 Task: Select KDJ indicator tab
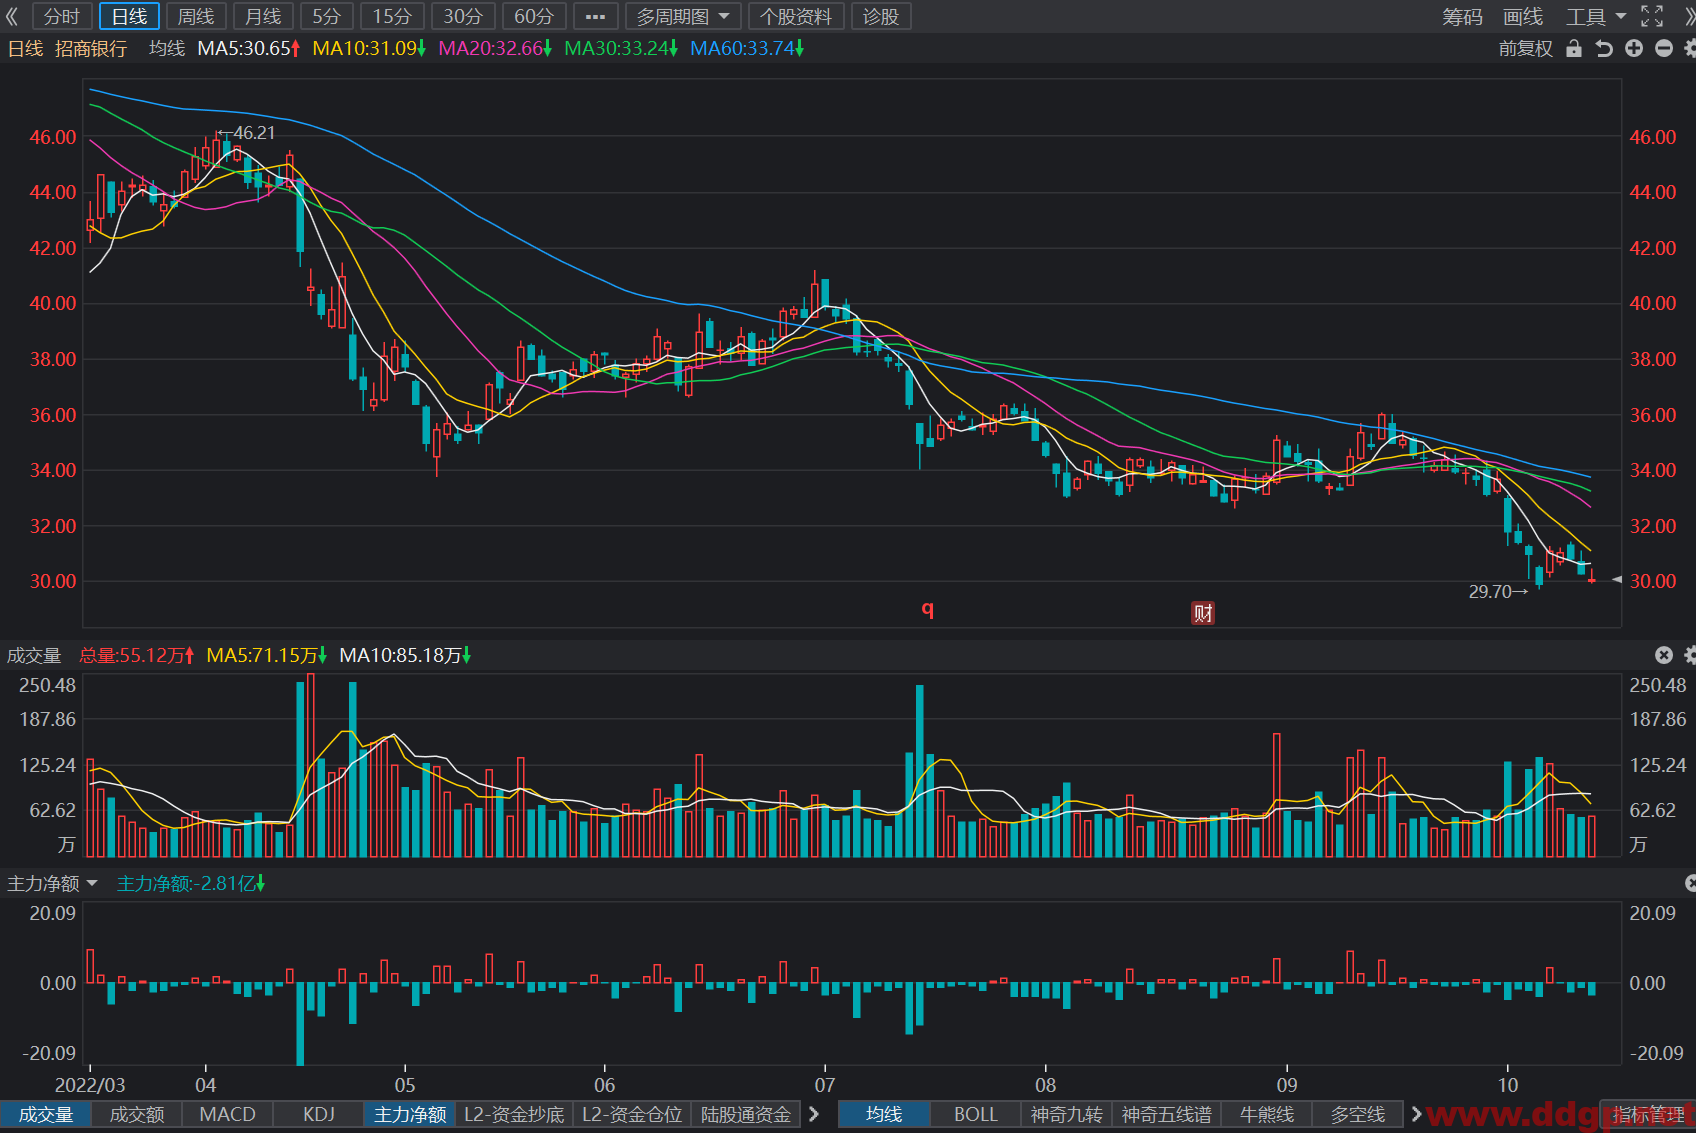tap(319, 1114)
